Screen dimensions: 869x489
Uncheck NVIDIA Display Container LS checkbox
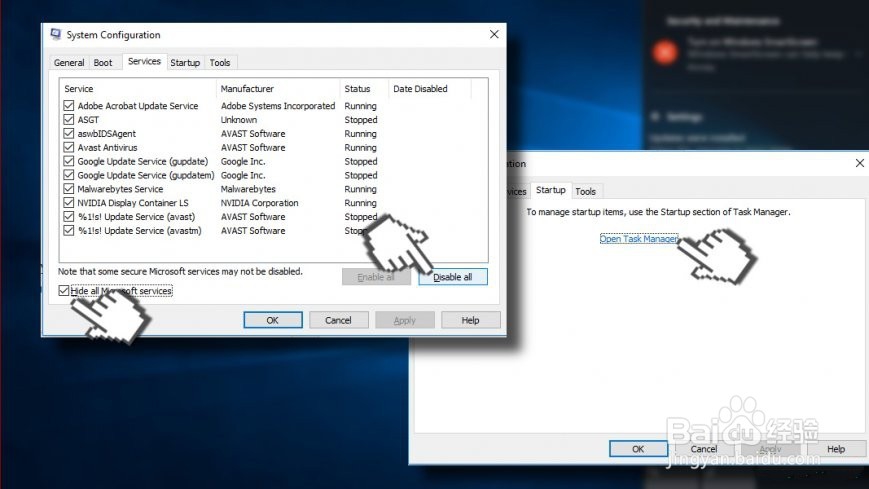pyautogui.click(x=69, y=202)
